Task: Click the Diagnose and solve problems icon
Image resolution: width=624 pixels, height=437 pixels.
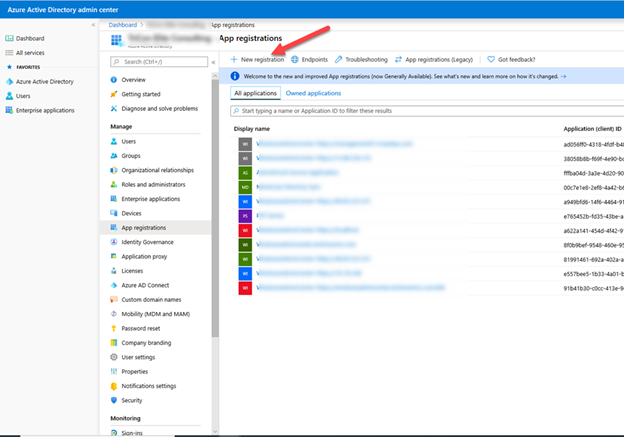Action: 114,108
